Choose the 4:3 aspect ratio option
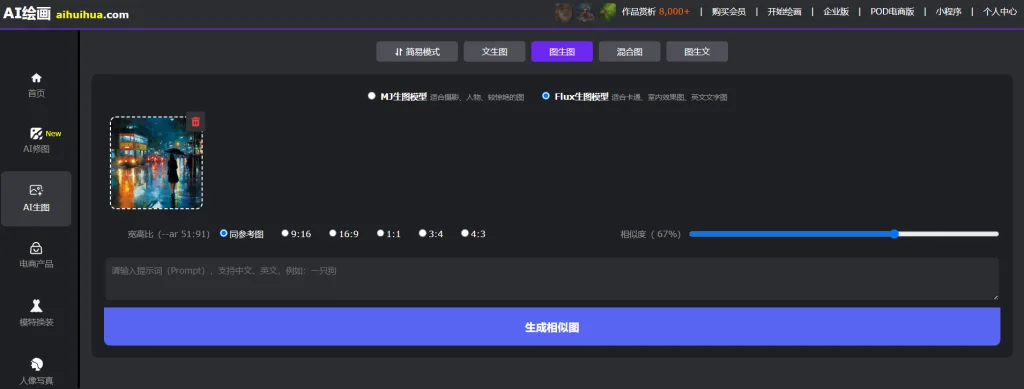The image size is (1024, 389). (465, 233)
